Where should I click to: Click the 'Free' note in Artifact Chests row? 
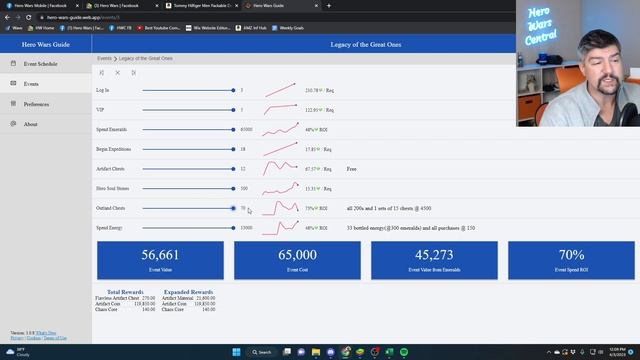click(x=351, y=169)
